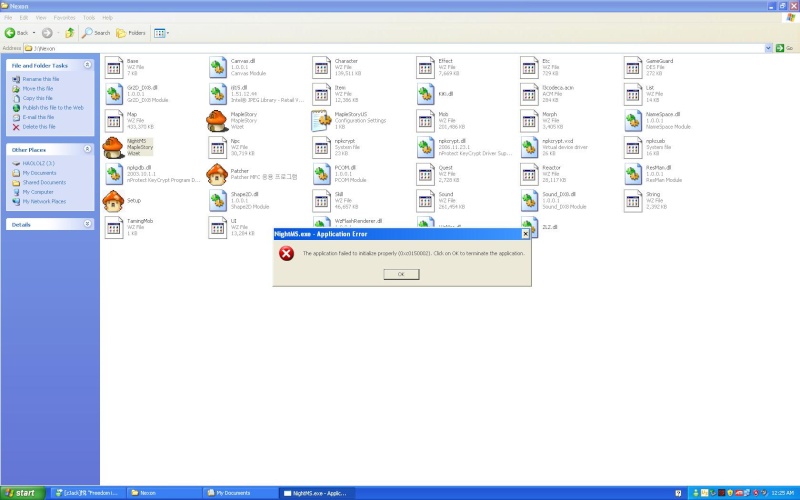Select the npkcrypt.vxd virtual device driver icon
Image resolution: width=800 pixels, height=500 pixels.
(x=529, y=147)
